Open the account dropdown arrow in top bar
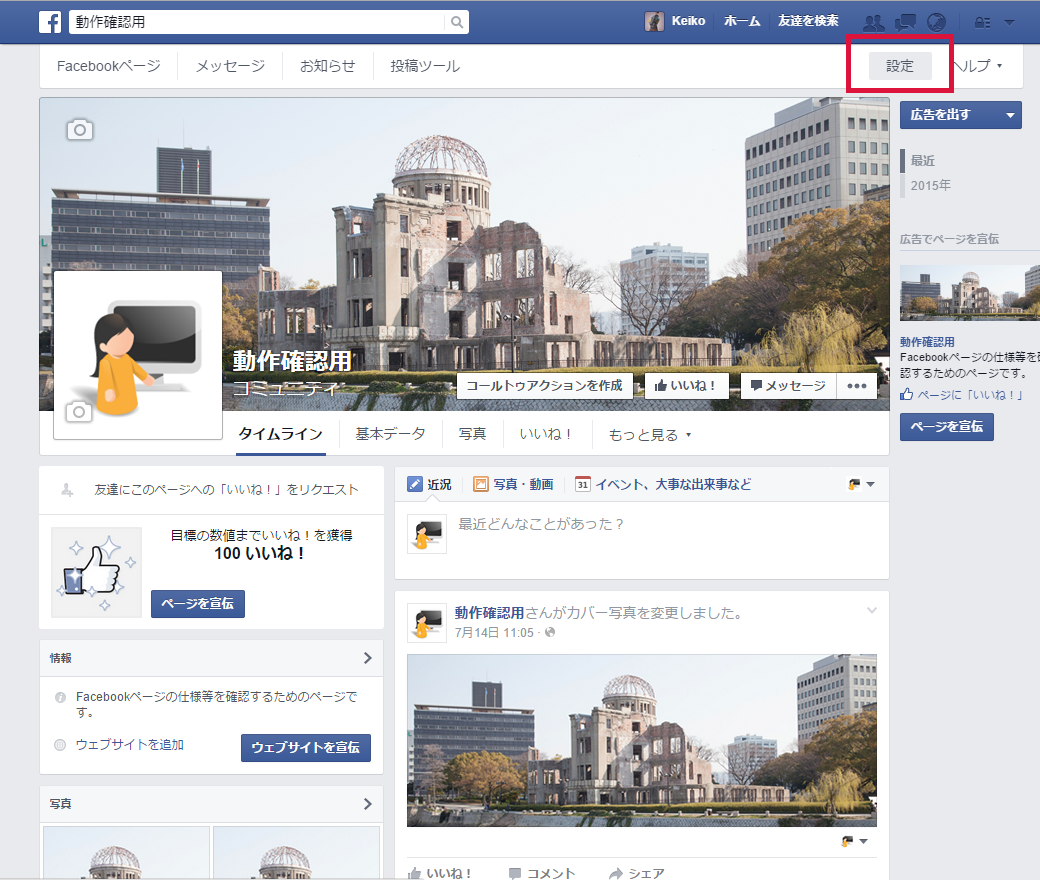 [x=1009, y=23]
